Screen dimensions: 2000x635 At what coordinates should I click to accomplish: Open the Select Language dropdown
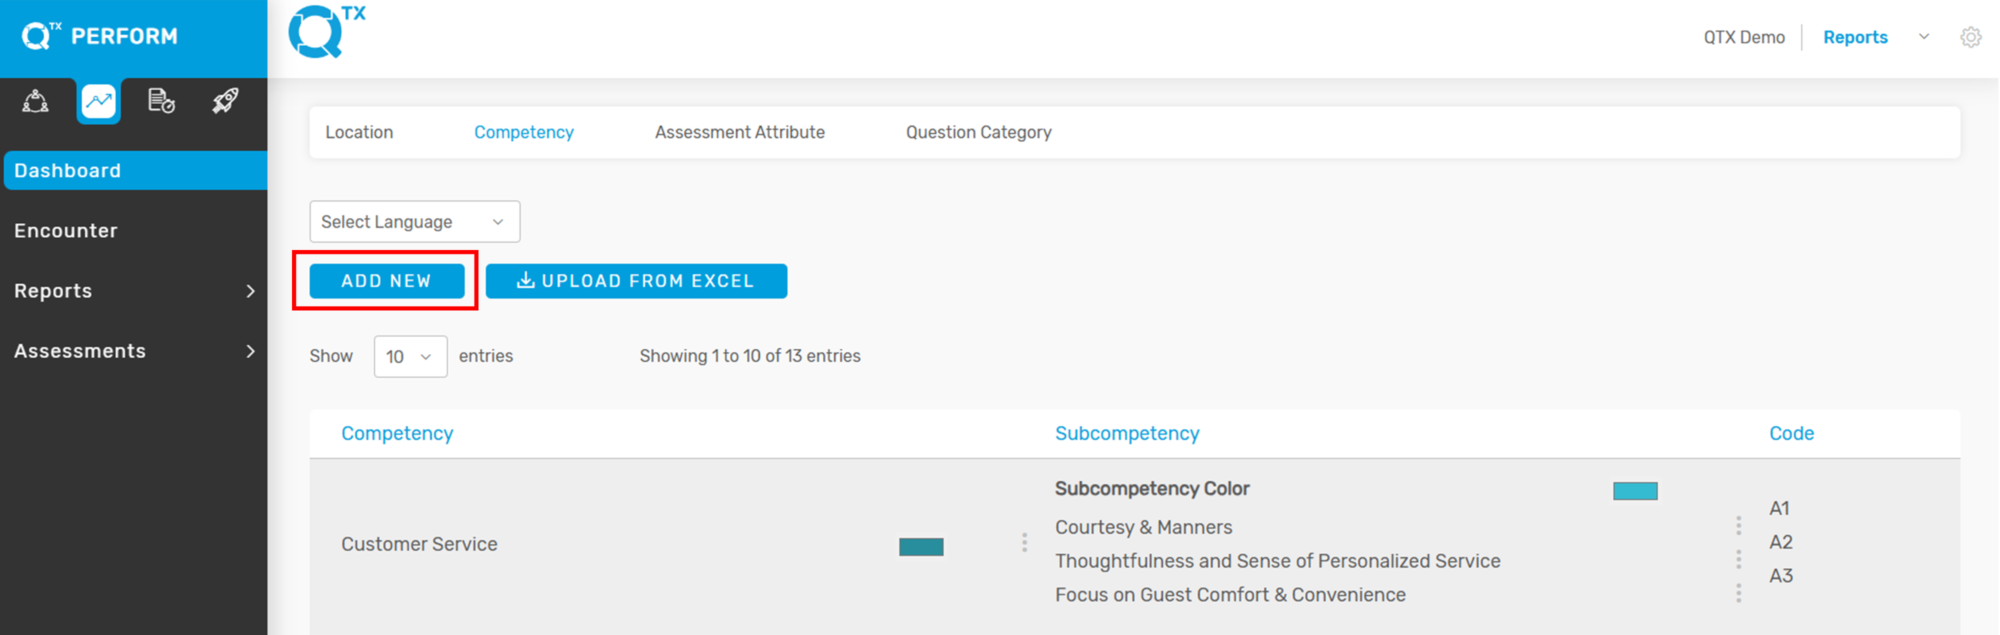tap(414, 222)
